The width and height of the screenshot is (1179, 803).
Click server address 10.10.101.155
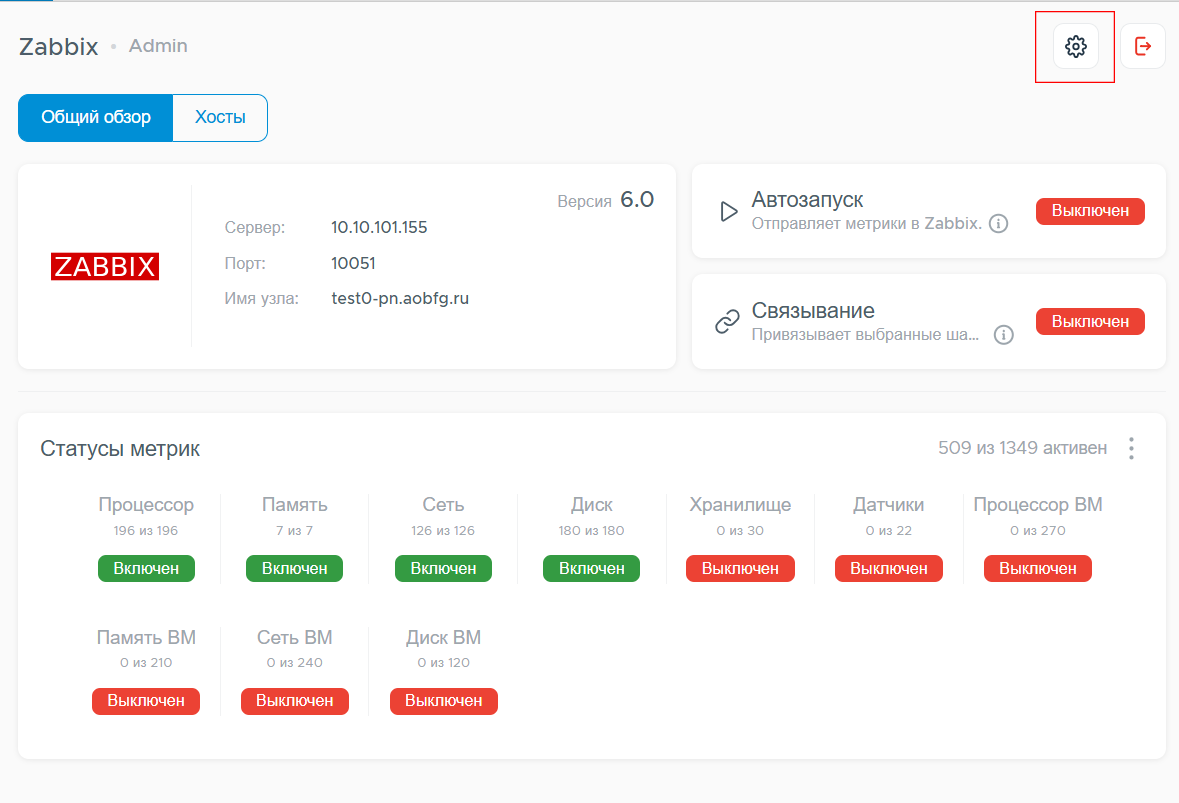tap(379, 227)
